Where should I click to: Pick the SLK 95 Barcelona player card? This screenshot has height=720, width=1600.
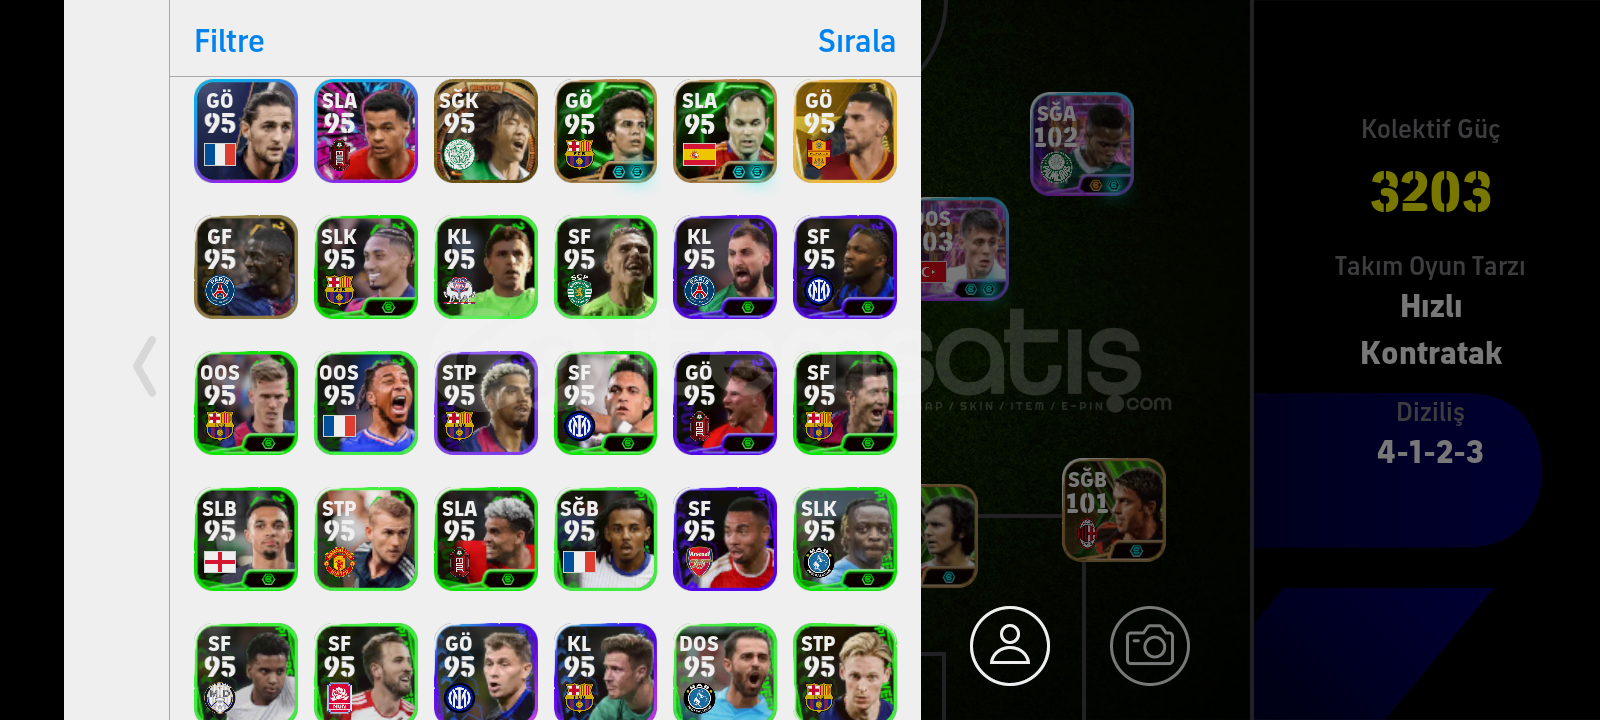(366, 267)
